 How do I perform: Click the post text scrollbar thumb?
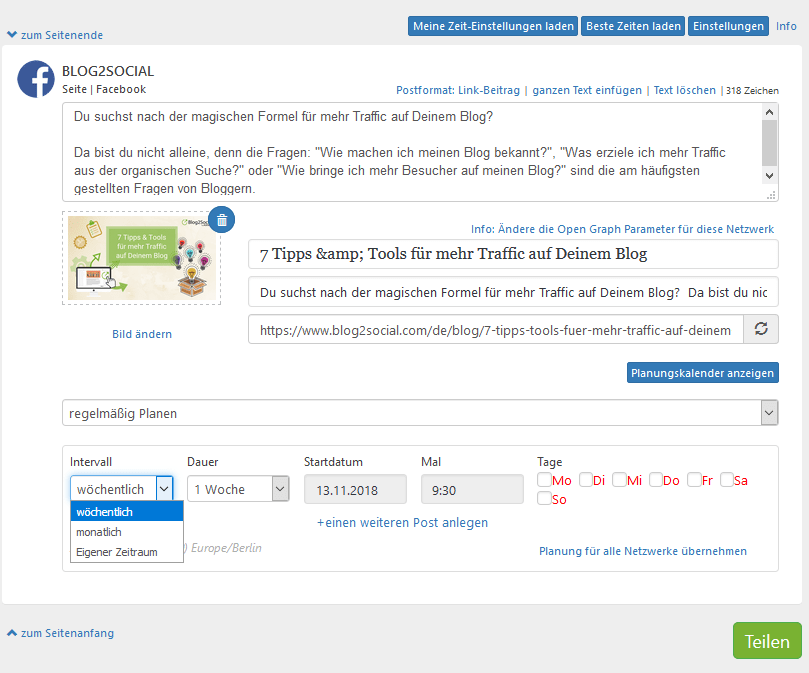[x=769, y=143]
